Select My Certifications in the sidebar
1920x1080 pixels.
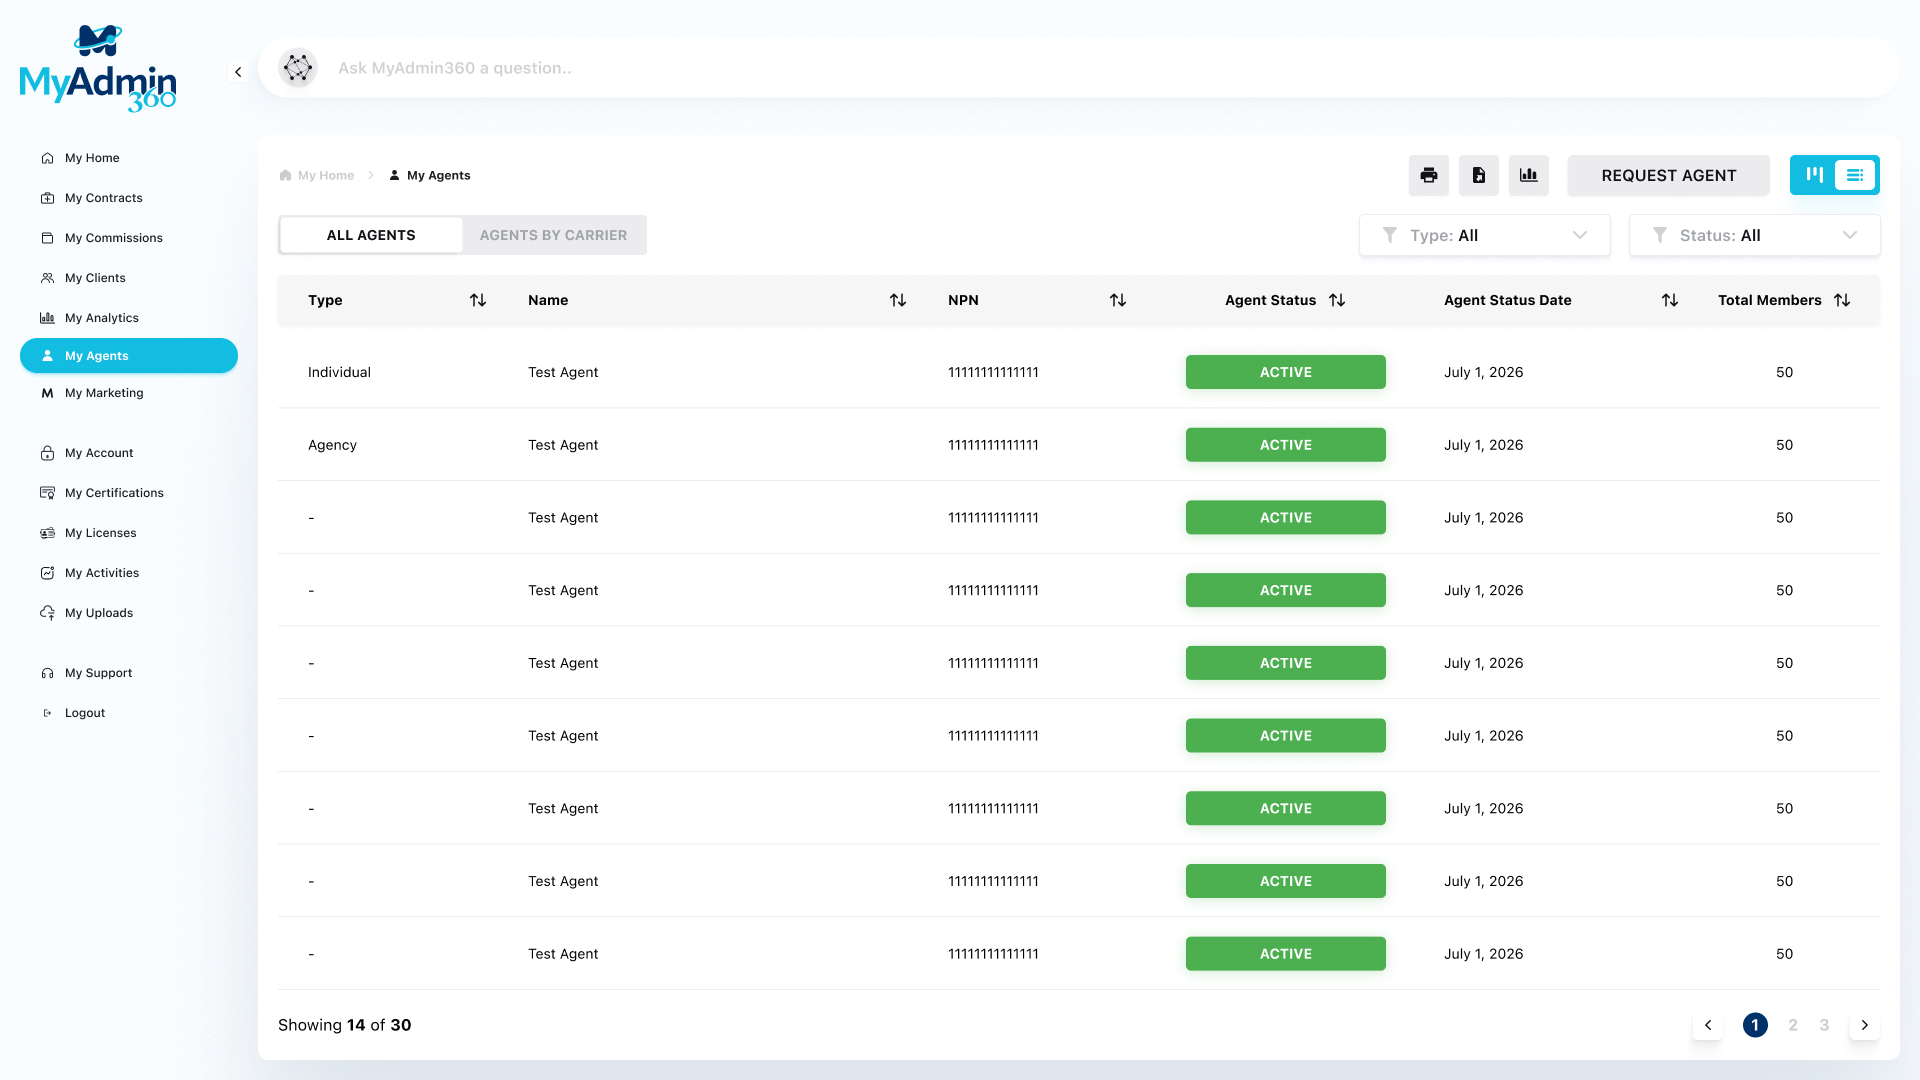[114, 492]
